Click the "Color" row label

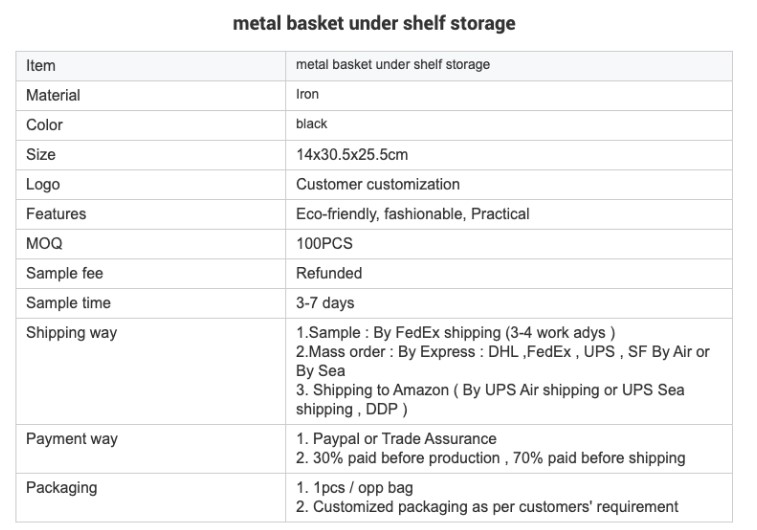pyautogui.click(x=44, y=125)
